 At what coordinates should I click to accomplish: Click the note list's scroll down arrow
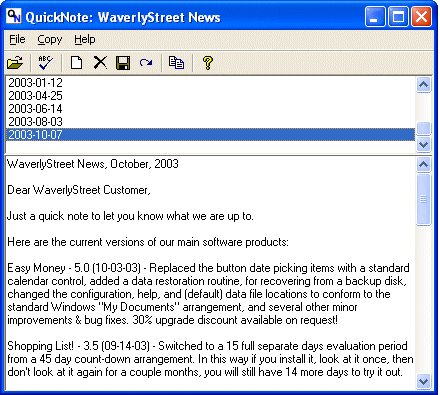click(423, 145)
